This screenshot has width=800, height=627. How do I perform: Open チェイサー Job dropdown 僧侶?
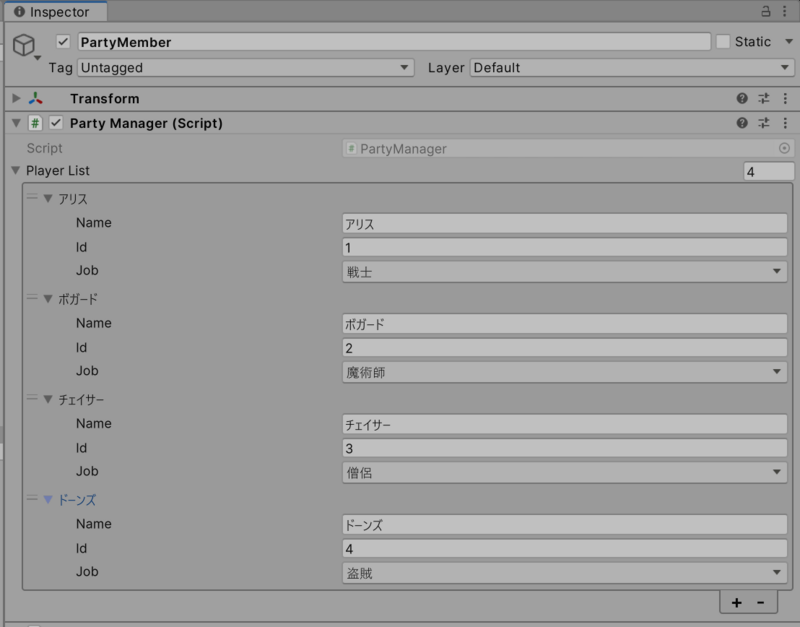pos(564,472)
